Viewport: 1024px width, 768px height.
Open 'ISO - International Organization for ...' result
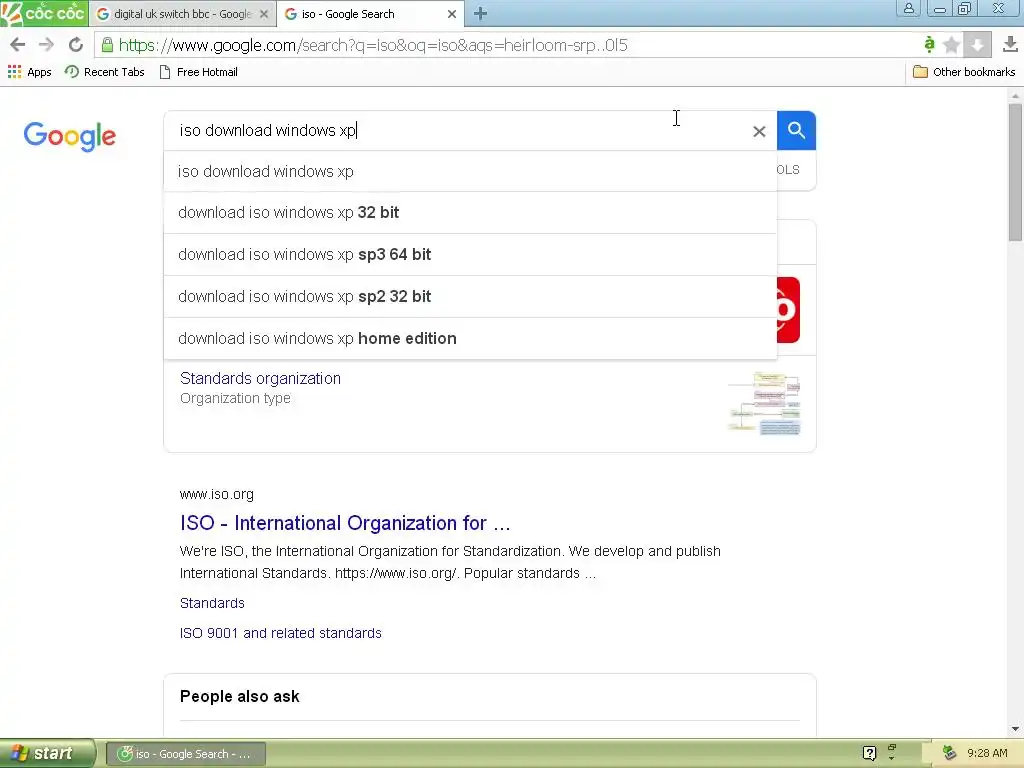pyautogui.click(x=345, y=523)
